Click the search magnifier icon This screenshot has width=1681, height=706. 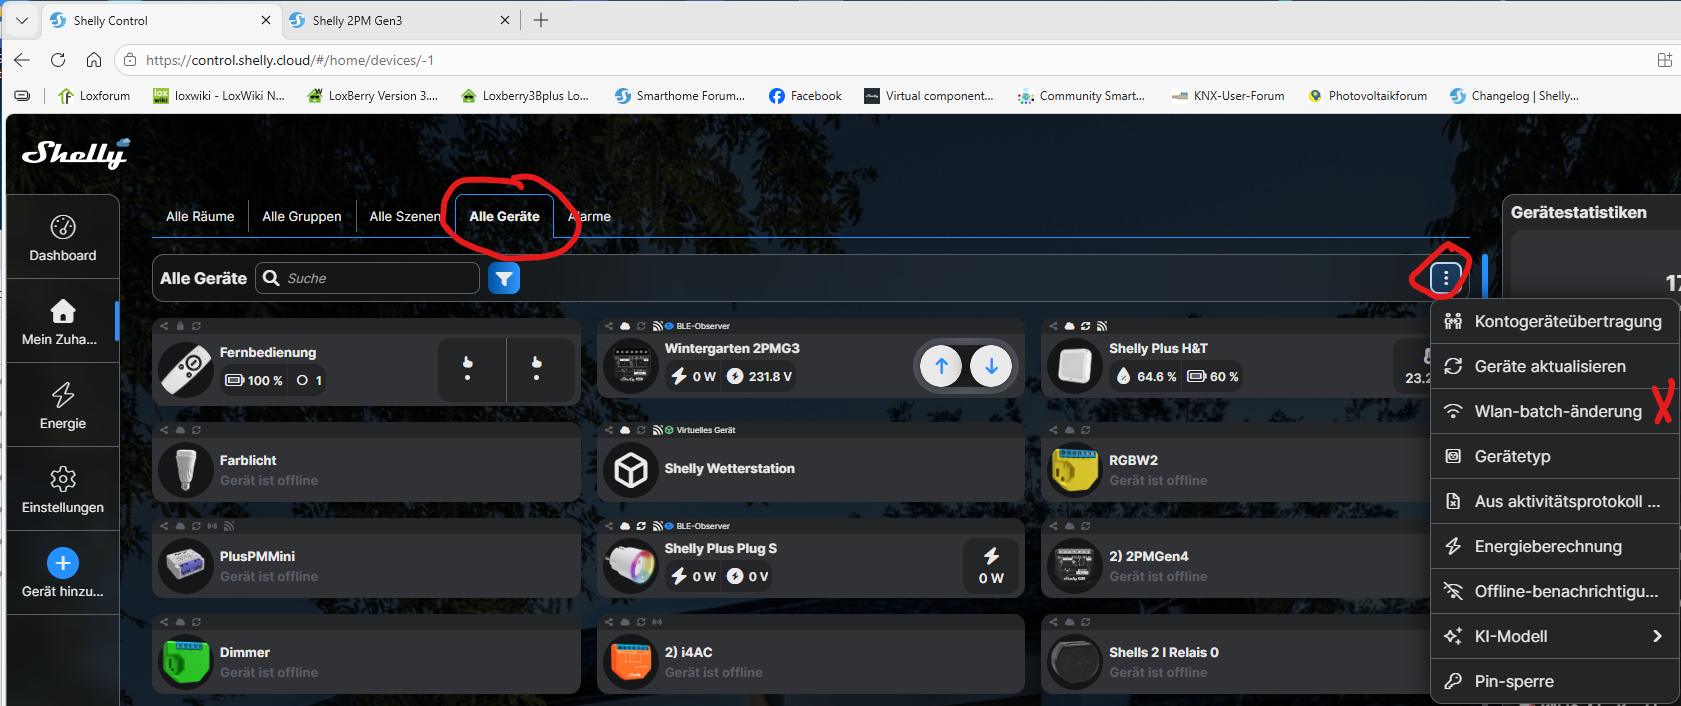[x=271, y=278]
